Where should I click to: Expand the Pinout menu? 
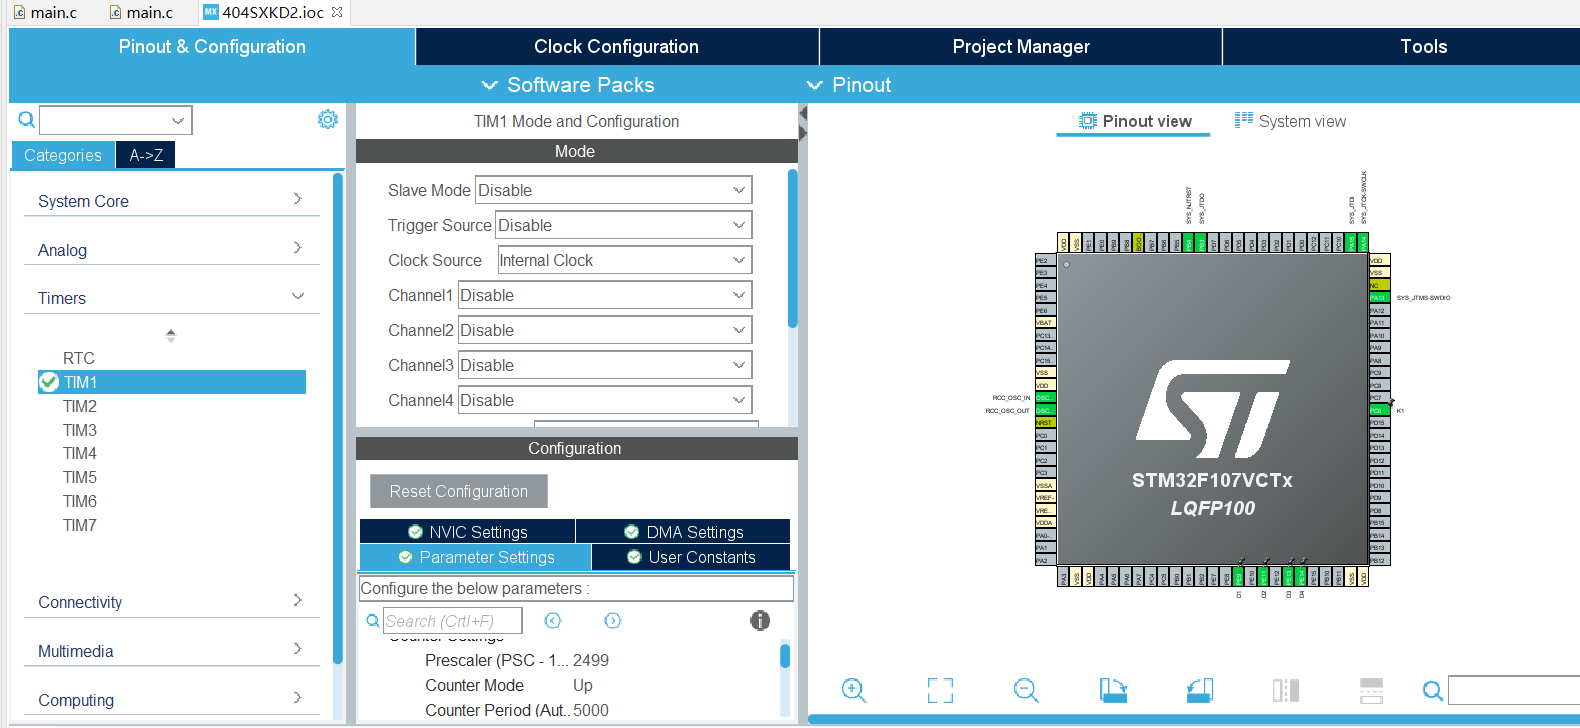point(848,85)
